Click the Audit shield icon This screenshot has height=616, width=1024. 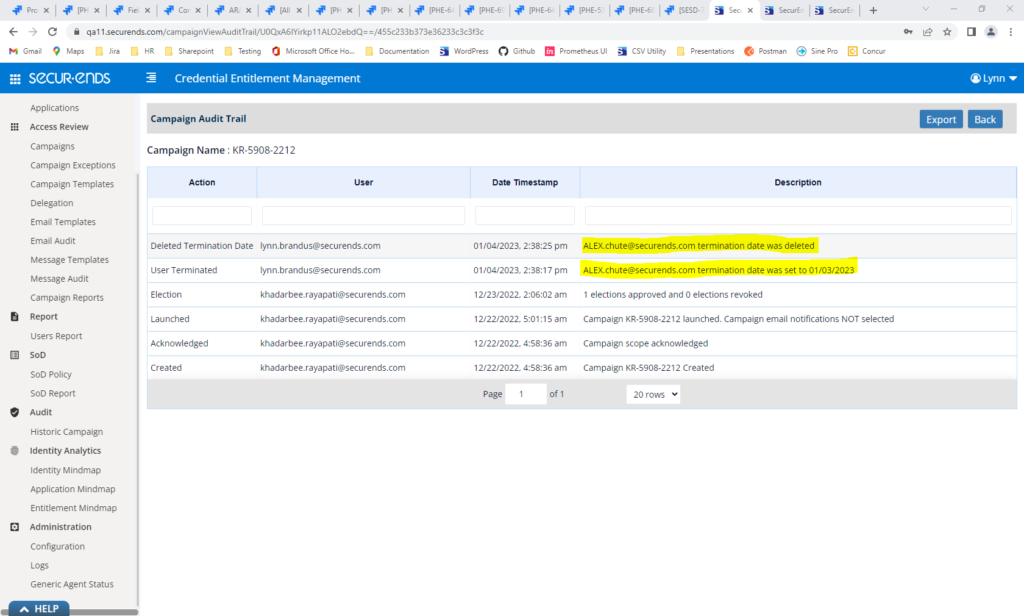click(14, 412)
